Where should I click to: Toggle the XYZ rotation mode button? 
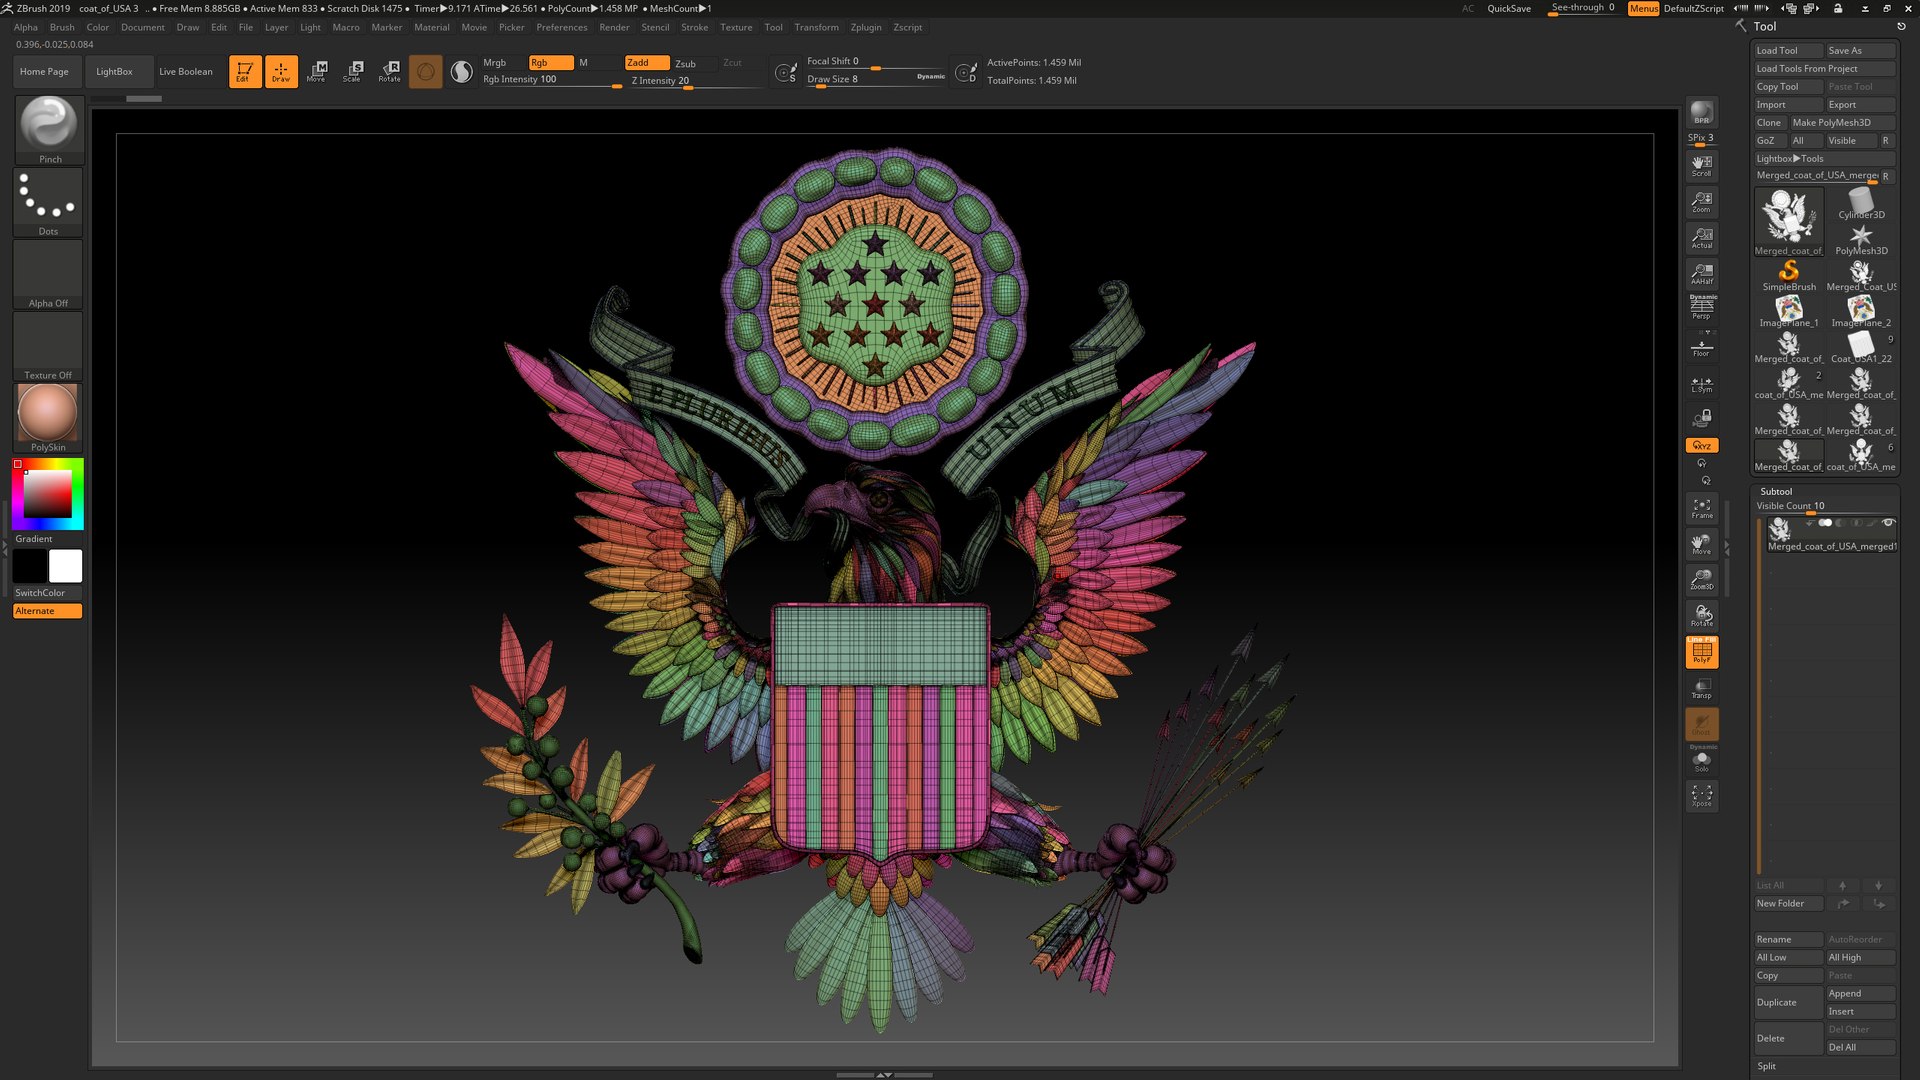(1702, 445)
